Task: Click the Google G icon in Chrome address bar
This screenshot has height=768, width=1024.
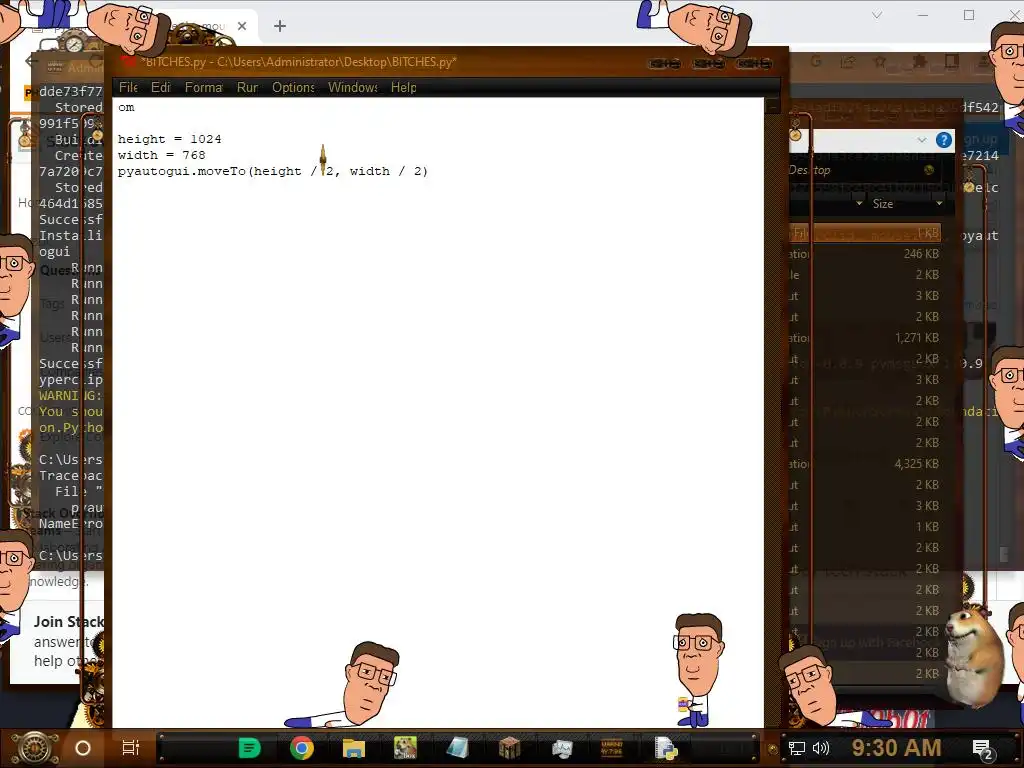Action: point(816,62)
